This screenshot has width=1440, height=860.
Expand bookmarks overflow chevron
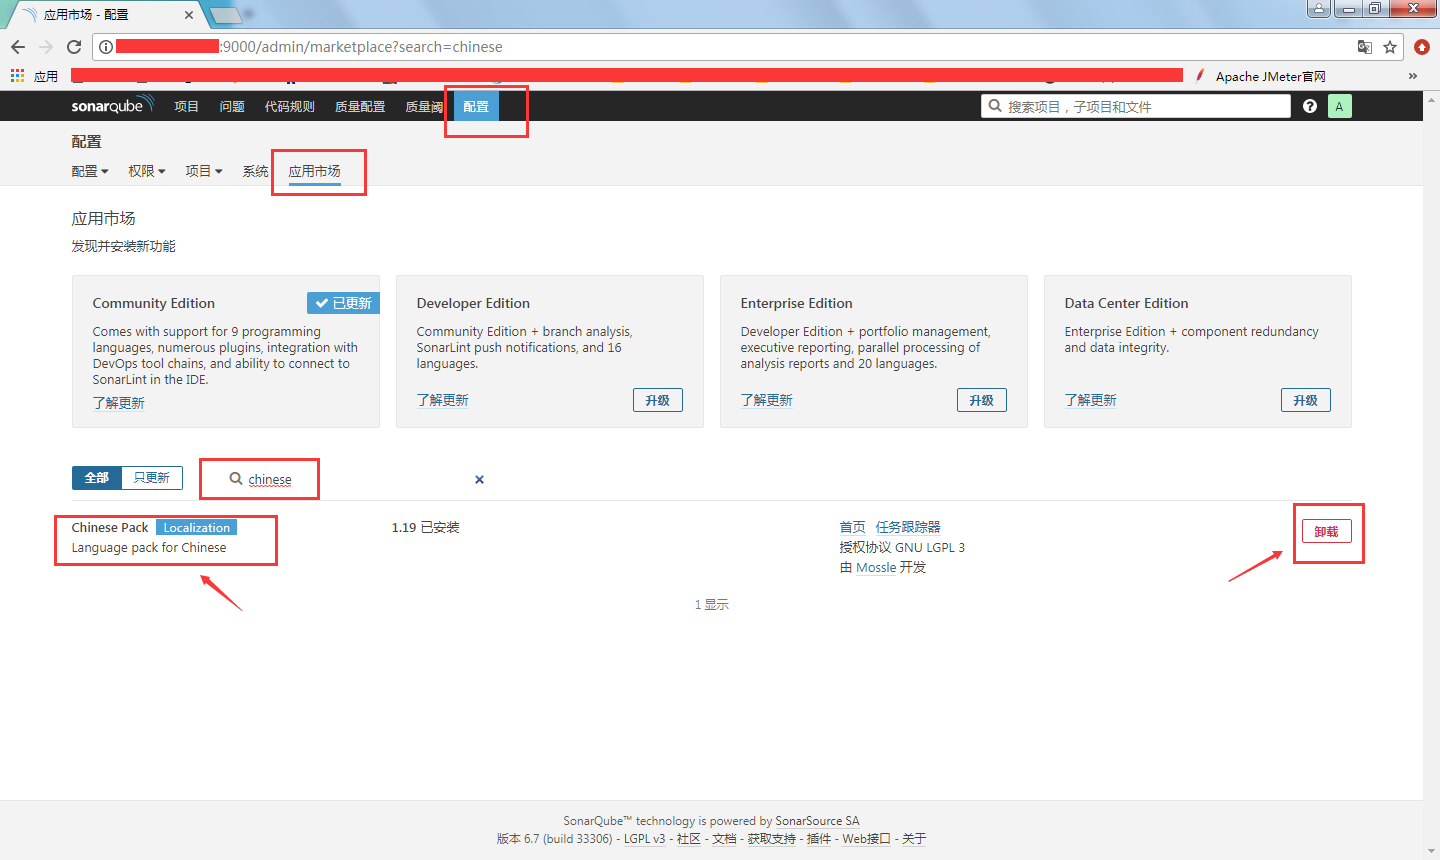pos(1413,76)
